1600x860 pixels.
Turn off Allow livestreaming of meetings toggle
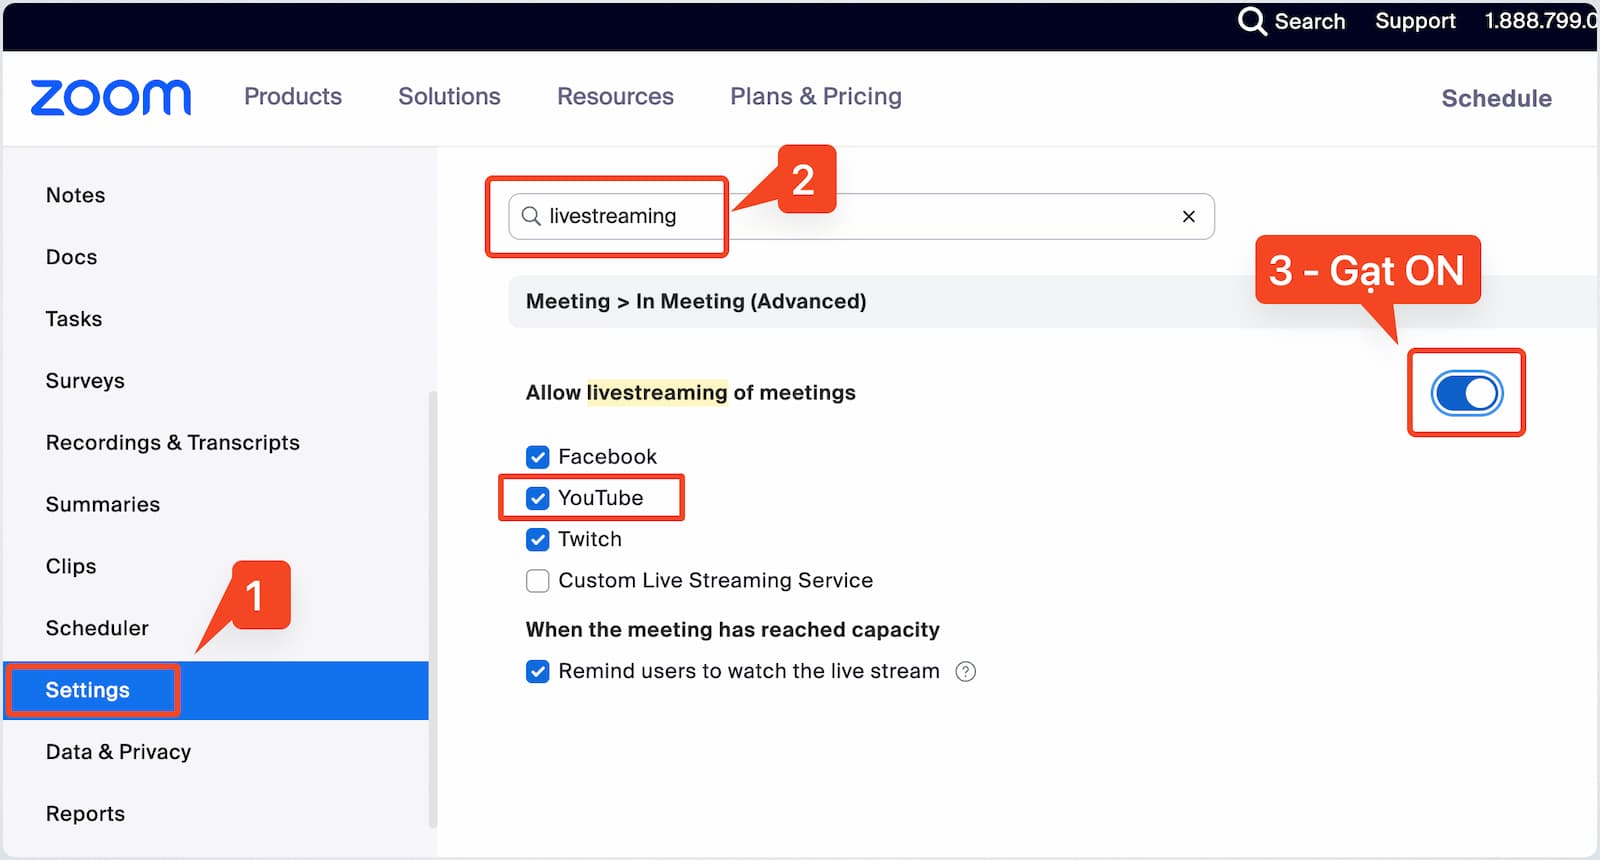click(1466, 393)
